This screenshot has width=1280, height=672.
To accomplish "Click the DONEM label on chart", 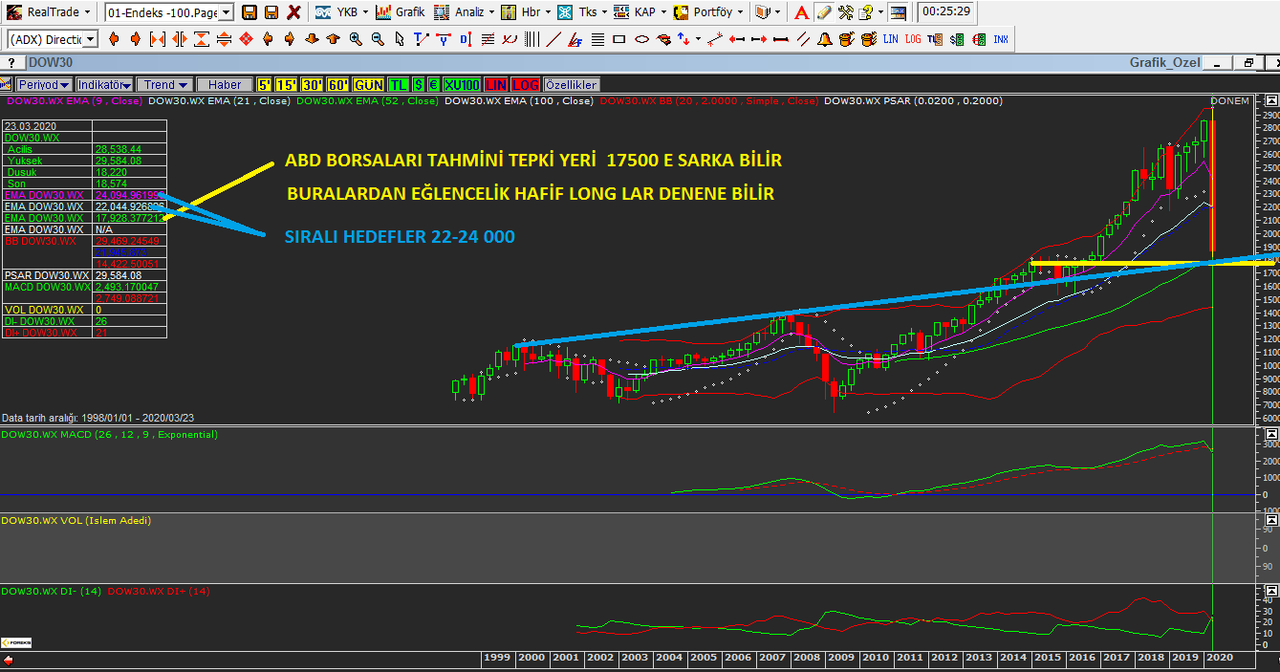I will click(x=1230, y=101).
